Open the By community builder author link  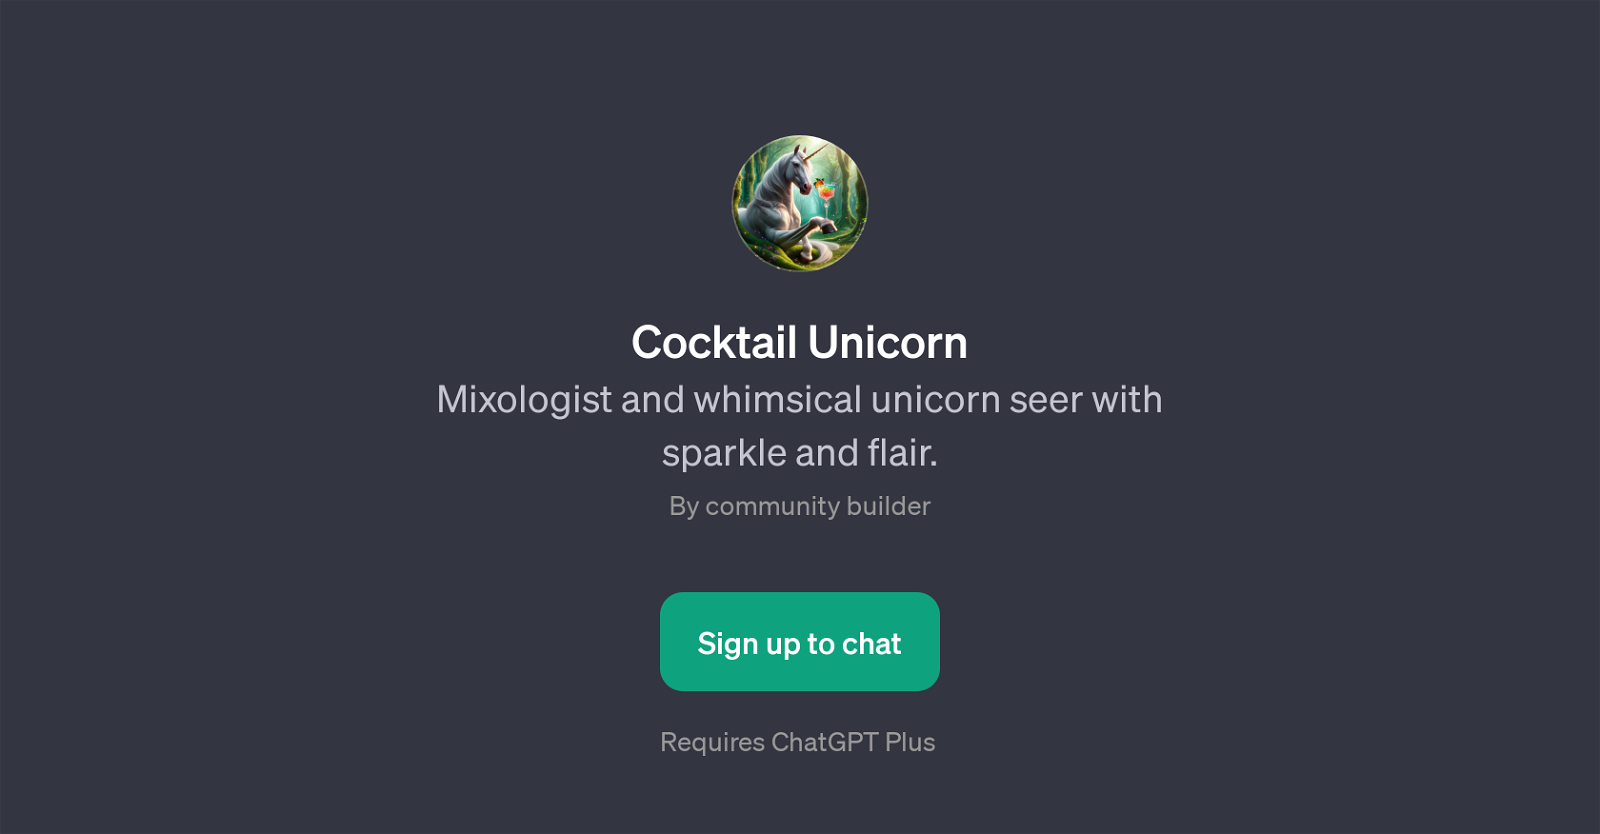tap(800, 506)
